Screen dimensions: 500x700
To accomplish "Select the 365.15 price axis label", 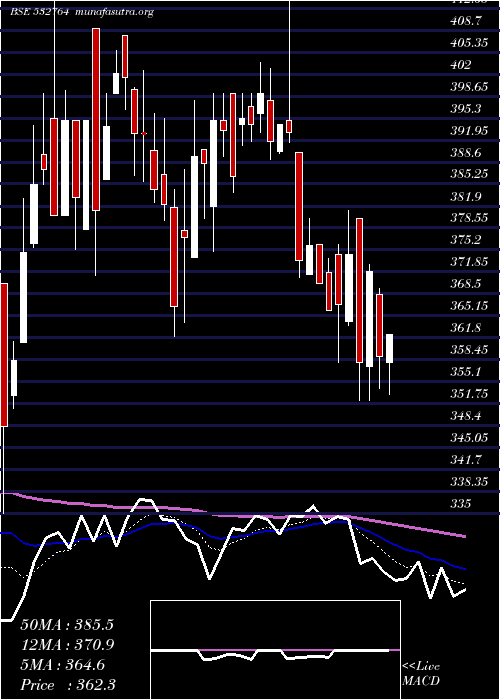I will (x=469, y=306).
